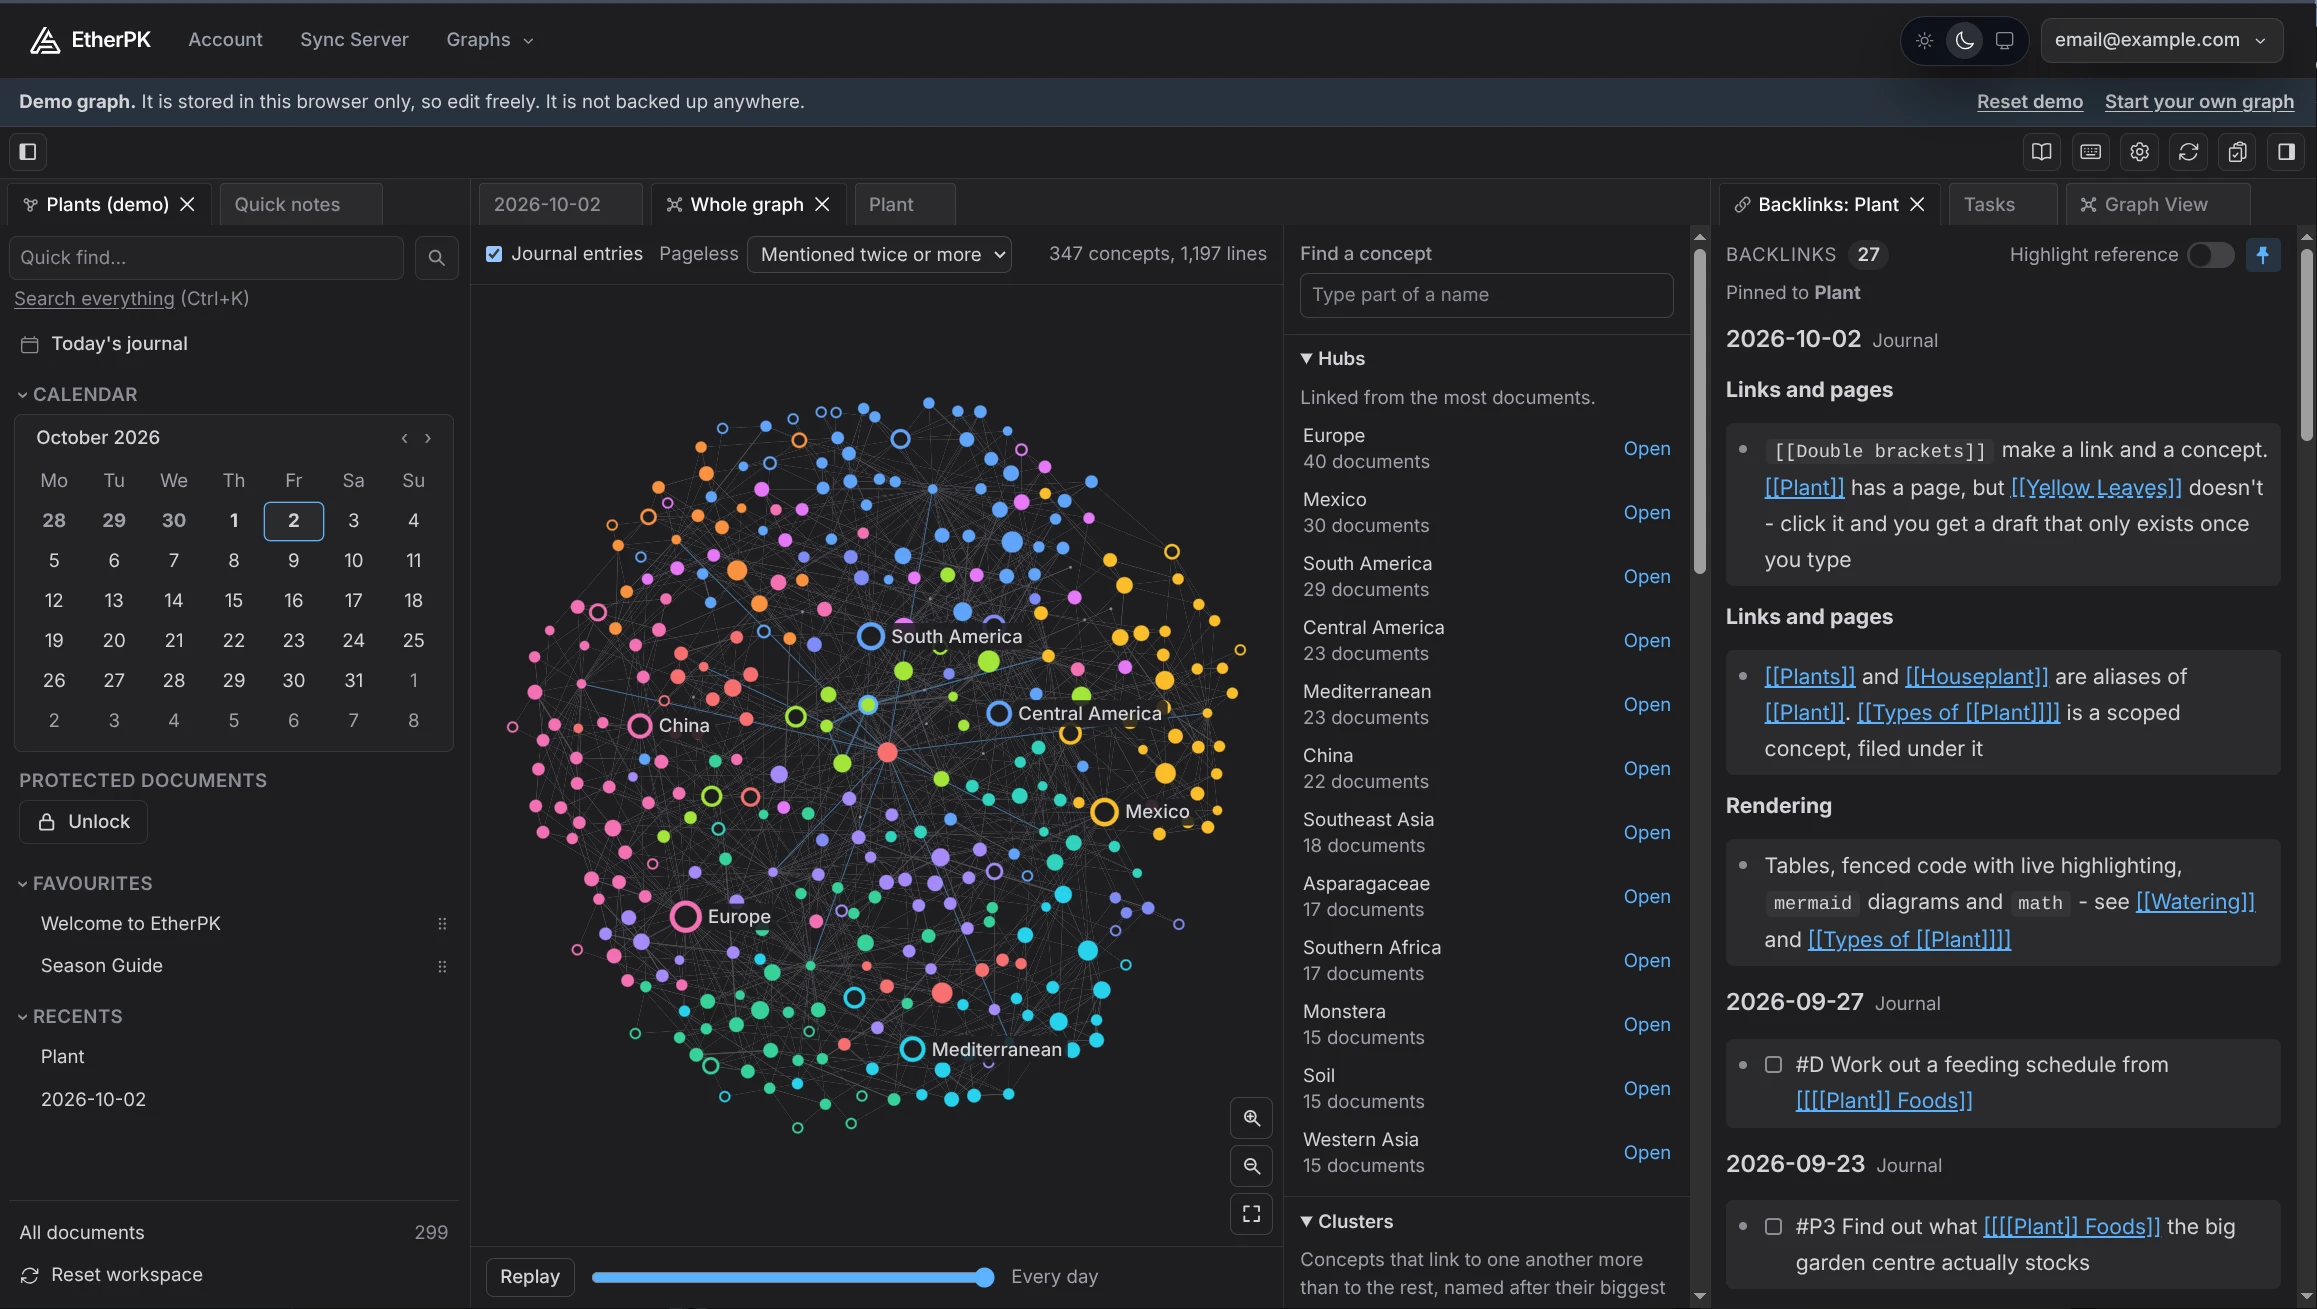2317x1309 pixels.
Task: Open the settings gear icon
Action: (2139, 152)
